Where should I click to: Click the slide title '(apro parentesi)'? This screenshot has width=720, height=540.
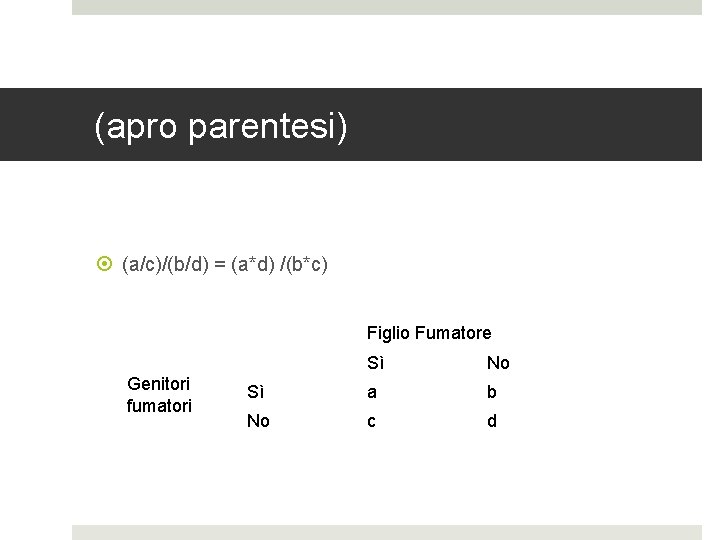click(221, 126)
